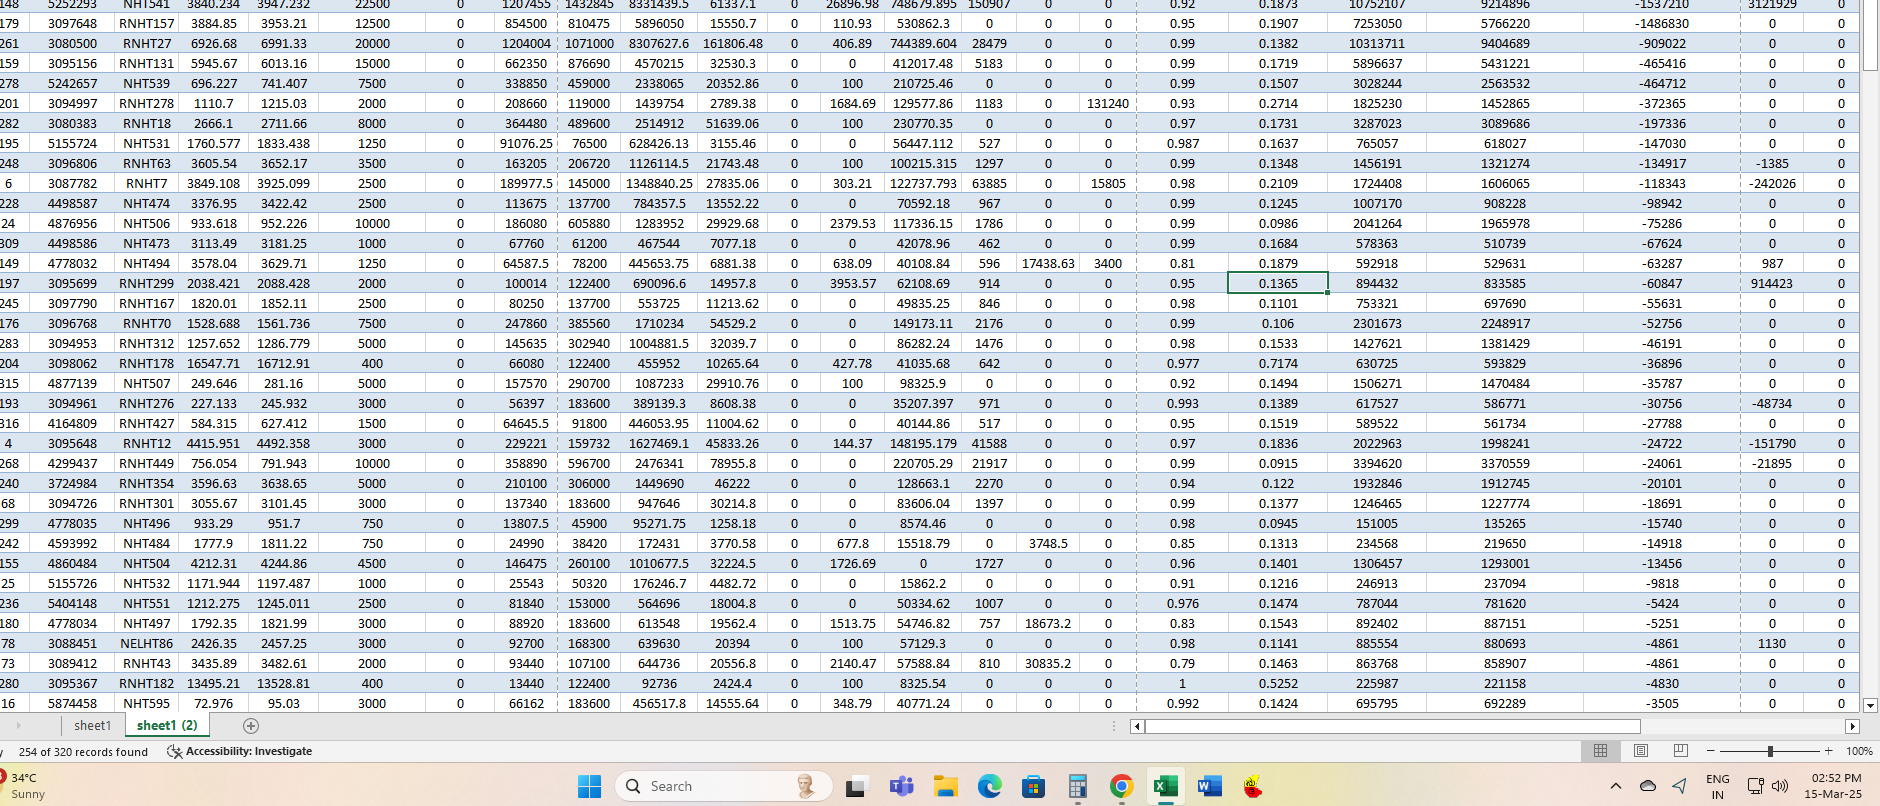
Task: Click the 100% zoom level button
Action: click(1859, 751)
